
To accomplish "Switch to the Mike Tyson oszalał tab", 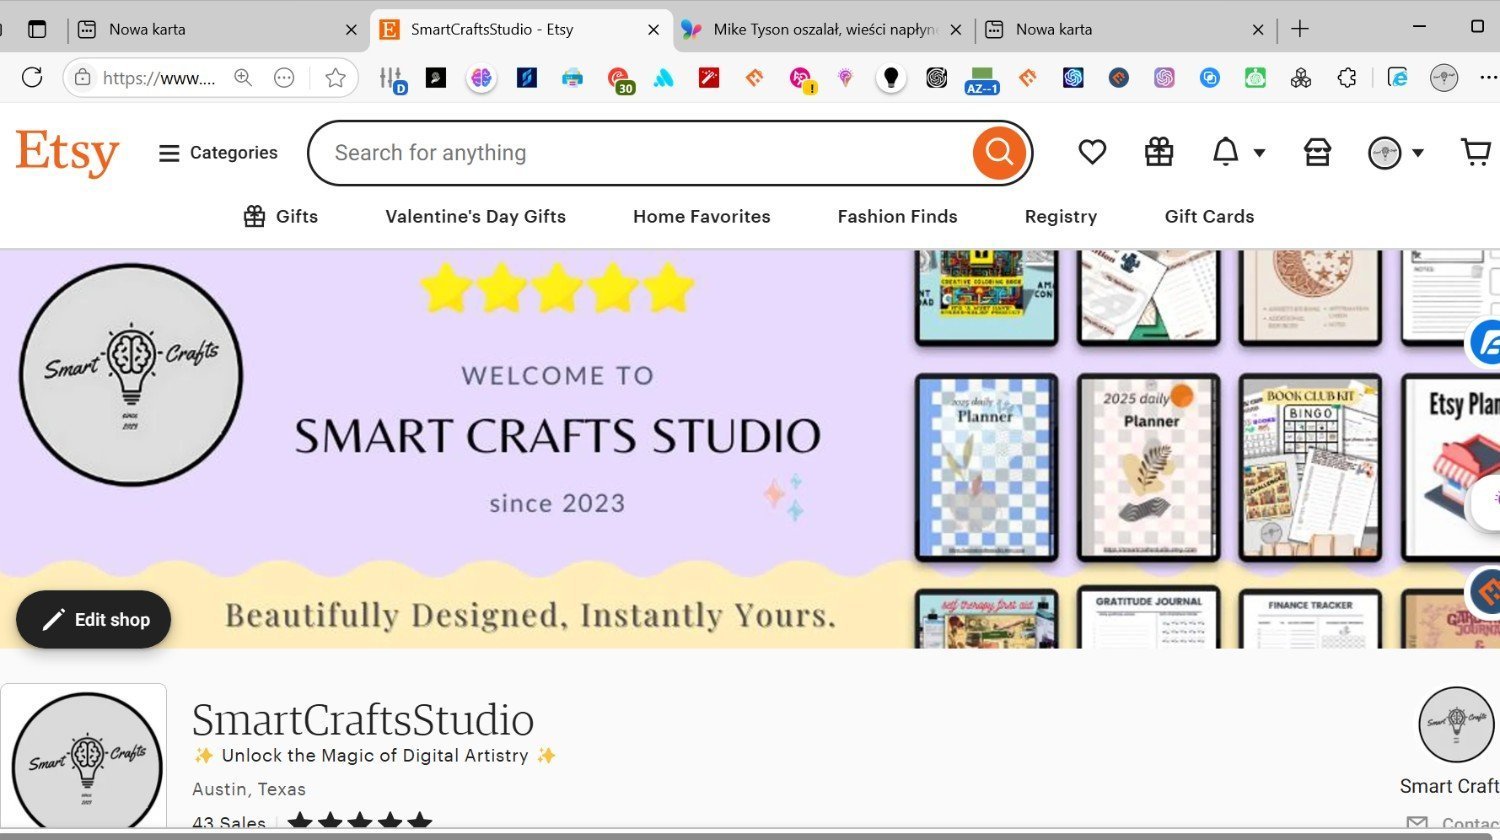I will point(822,29).
